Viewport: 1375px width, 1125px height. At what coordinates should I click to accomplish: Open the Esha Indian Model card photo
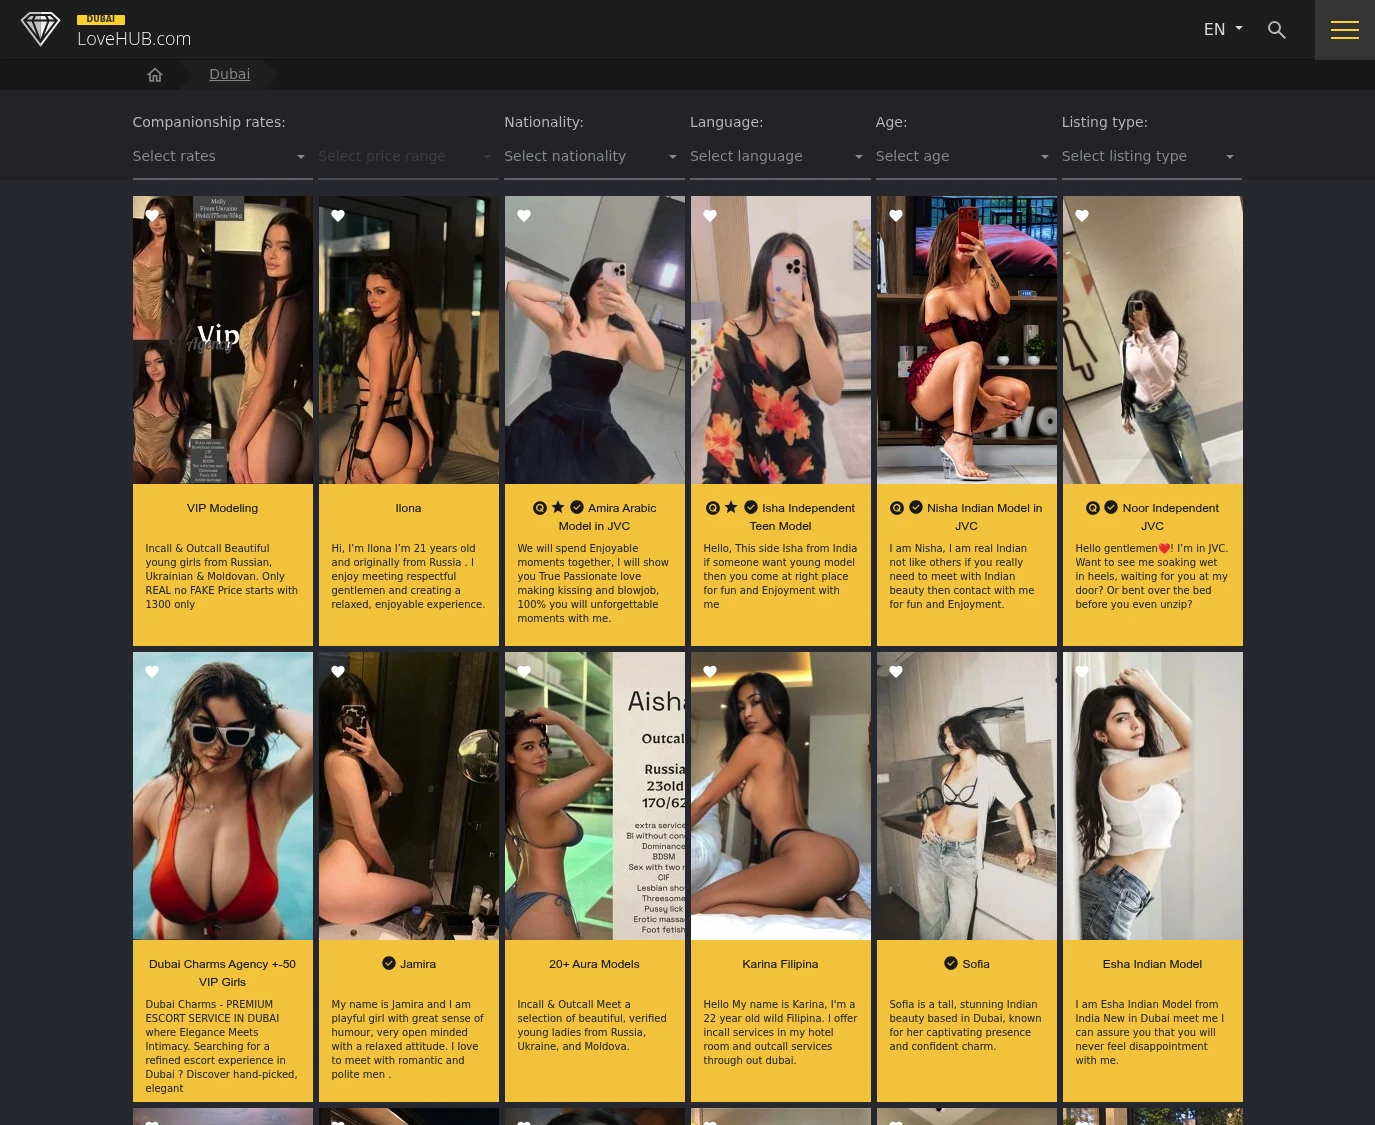(1153, 796)
